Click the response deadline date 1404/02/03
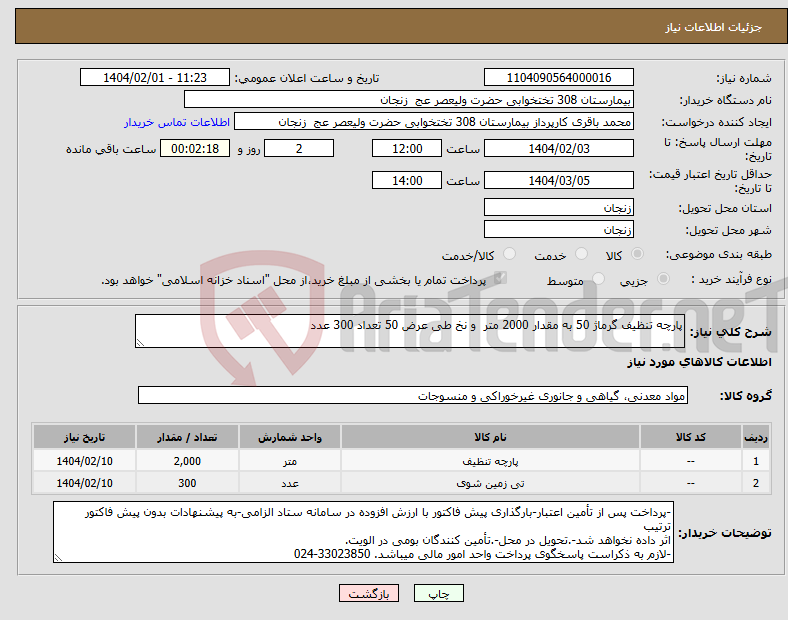 (x=558, y=148)
